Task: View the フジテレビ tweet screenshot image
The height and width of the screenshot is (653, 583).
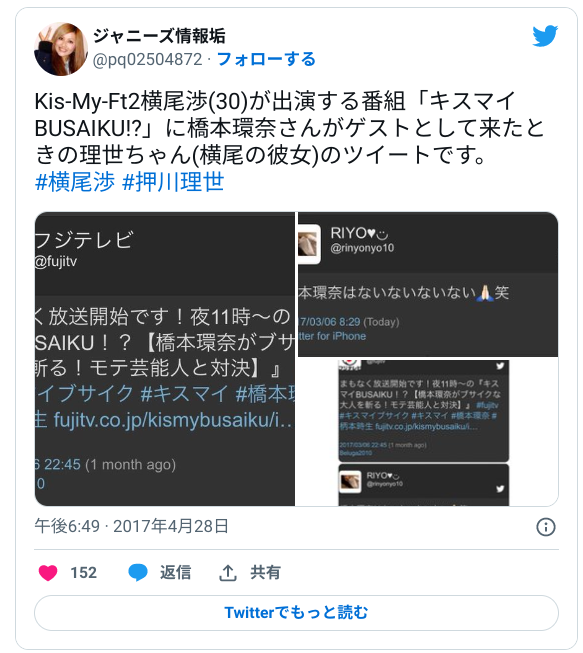Action: pyautogui.click(x=165, y=359)
